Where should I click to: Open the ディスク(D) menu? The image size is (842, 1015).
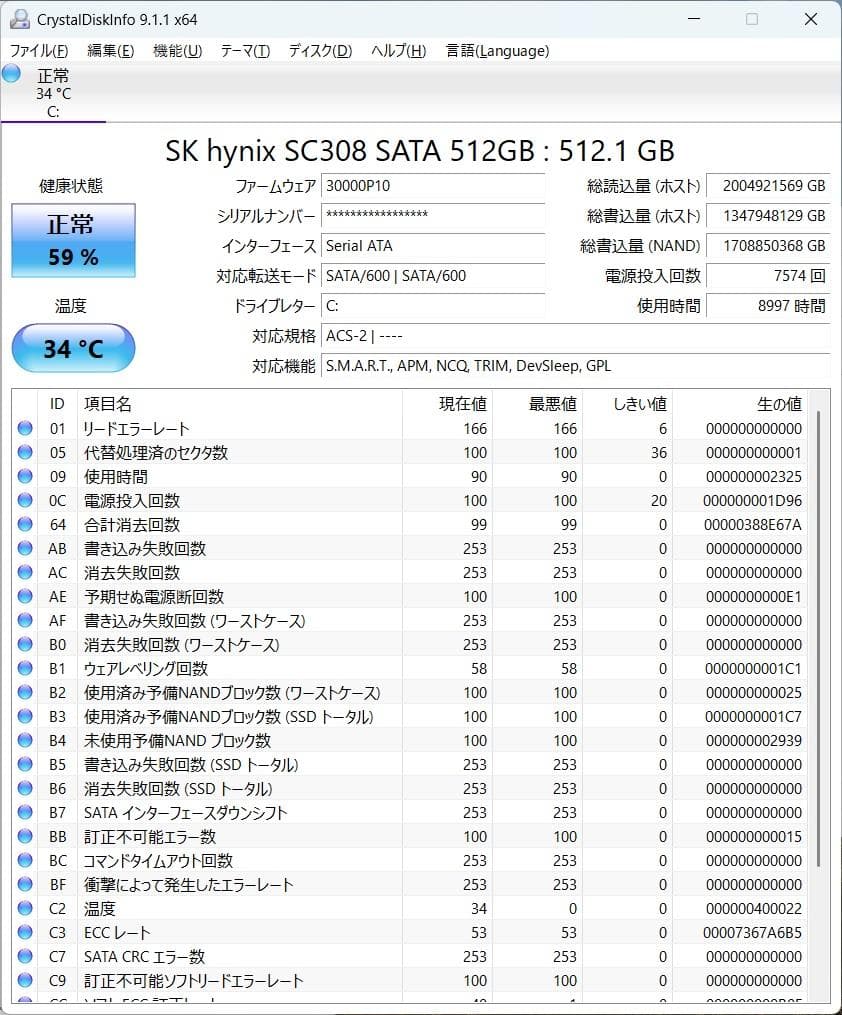[x=320, y=50]
